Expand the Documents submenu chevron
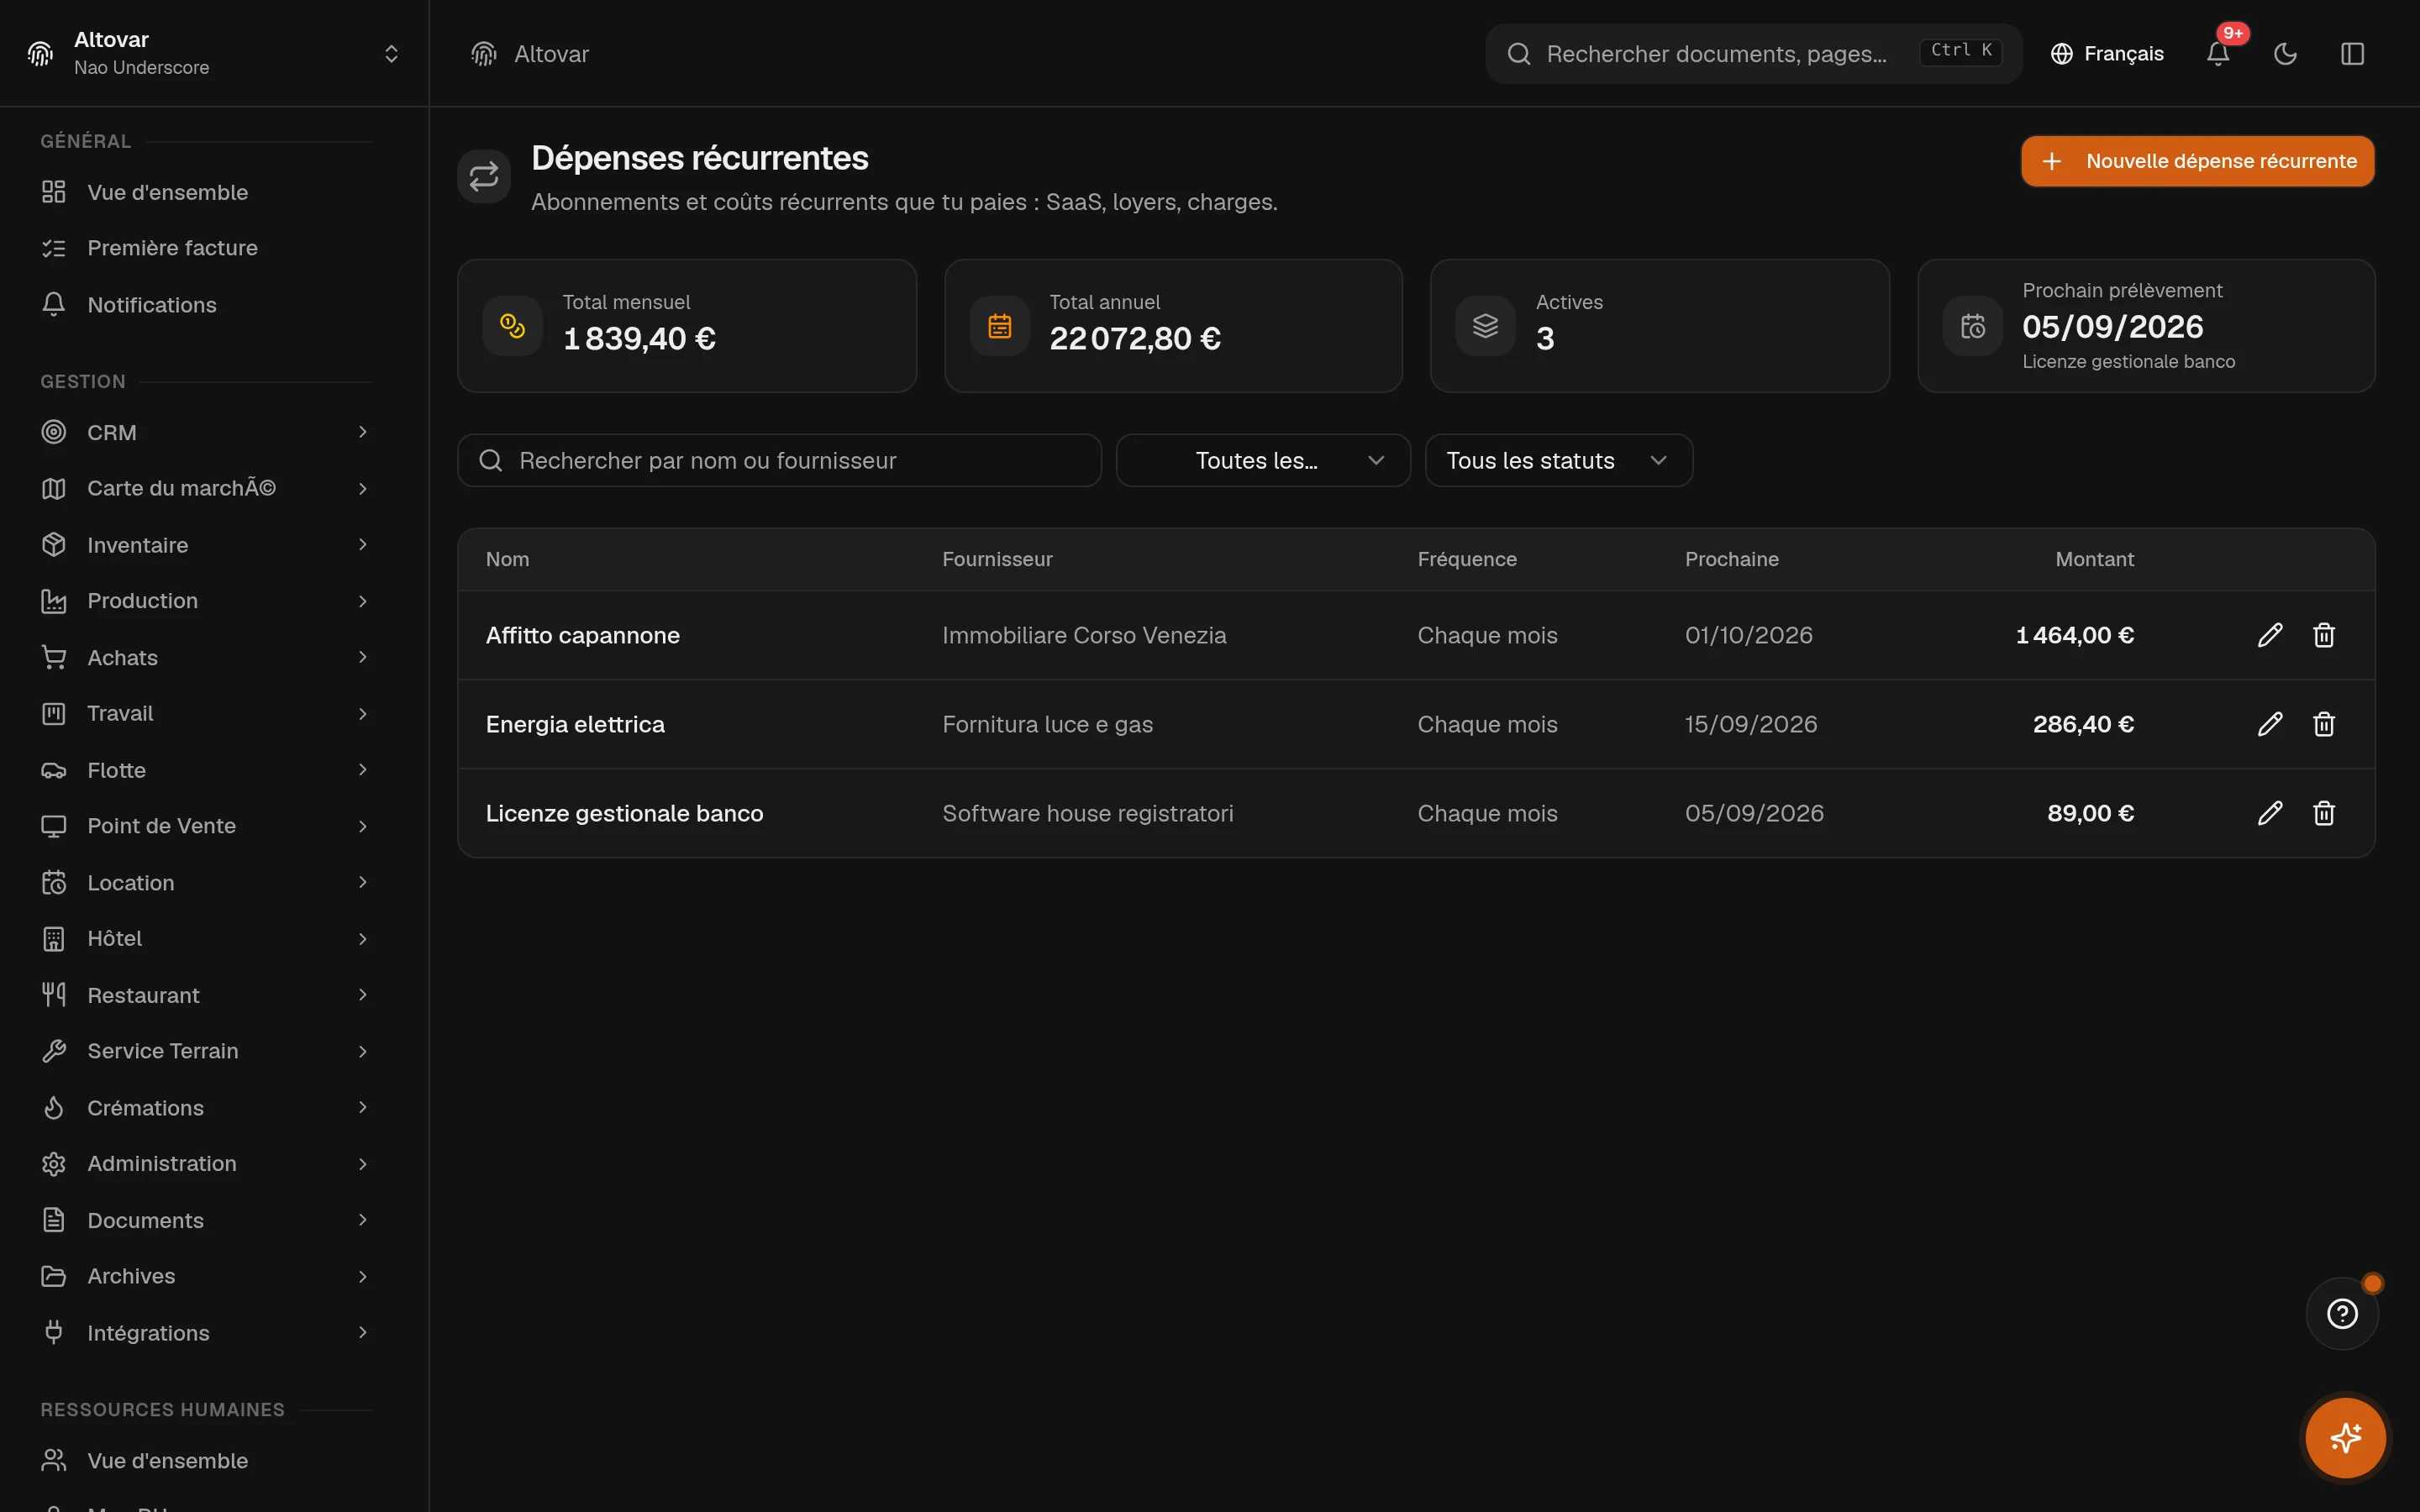The height and width of the screenshot is (1512, 2420). pos(363,1220)
